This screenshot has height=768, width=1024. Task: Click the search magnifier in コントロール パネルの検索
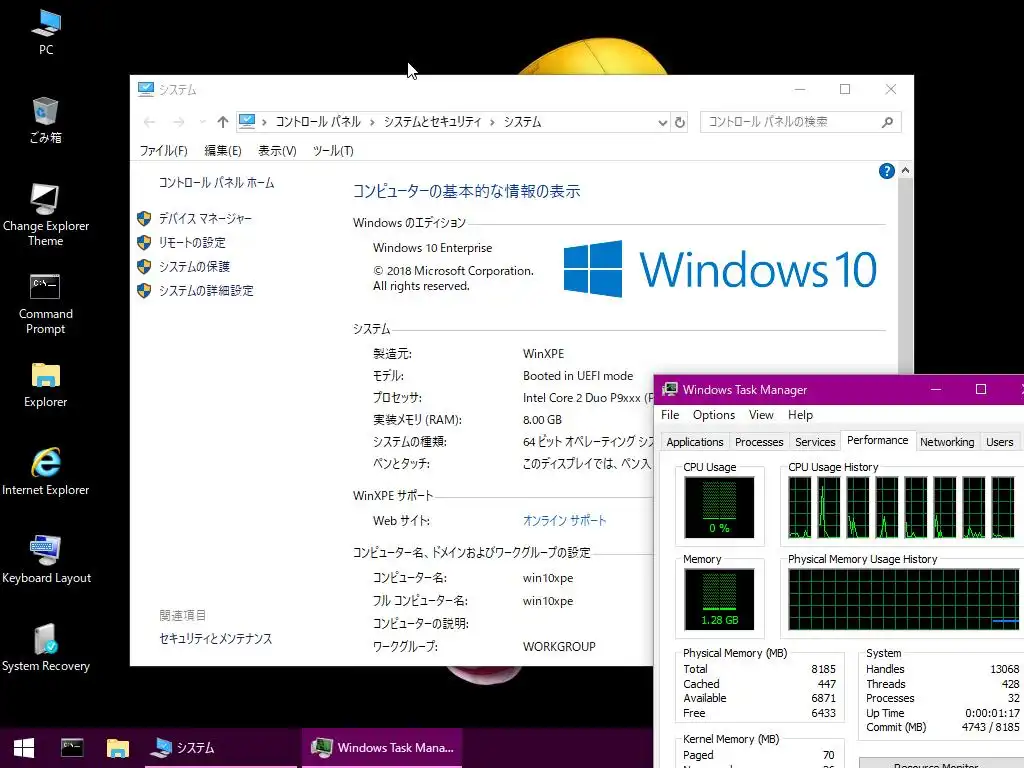(887, 122)
